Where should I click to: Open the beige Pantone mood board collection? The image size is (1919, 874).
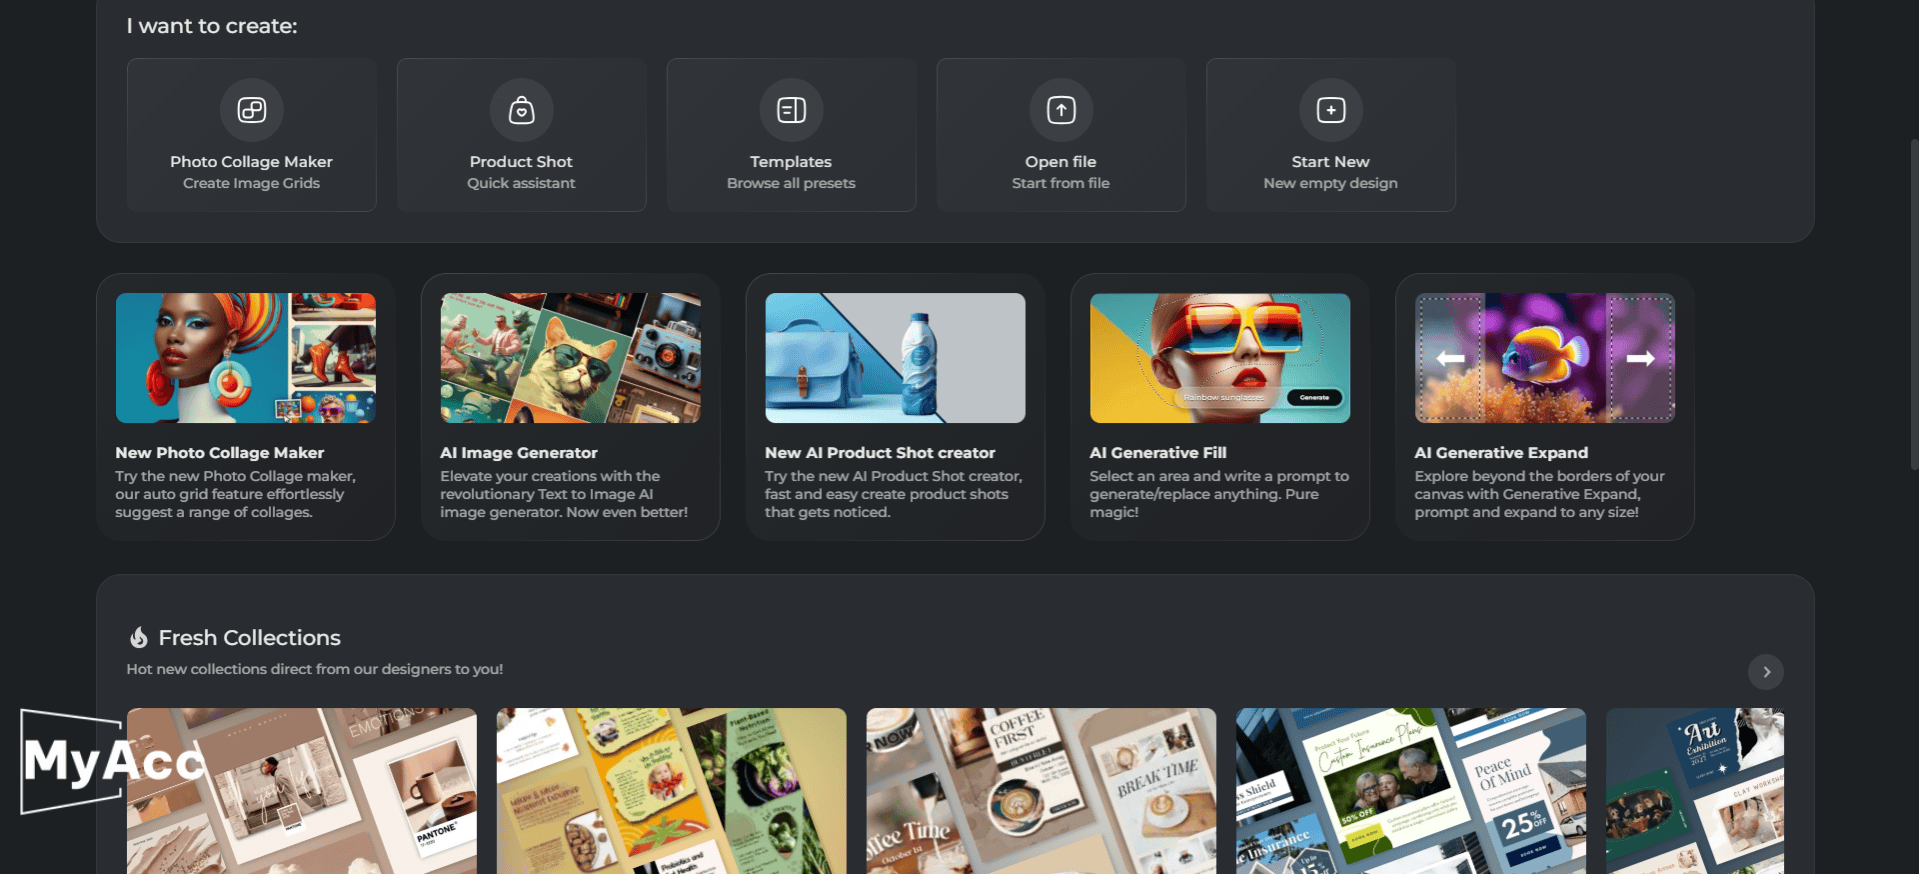302,791
